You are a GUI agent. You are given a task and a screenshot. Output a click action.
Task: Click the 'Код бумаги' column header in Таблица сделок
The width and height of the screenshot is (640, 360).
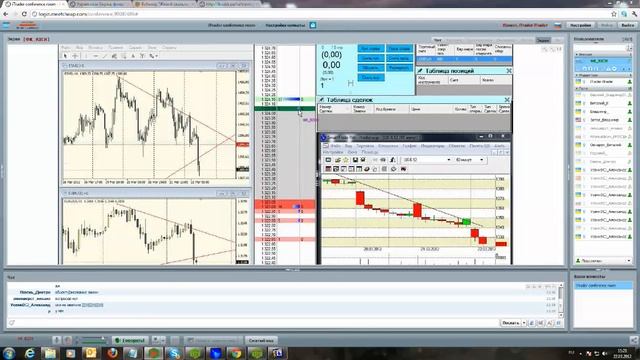click(x=386, y=109)
